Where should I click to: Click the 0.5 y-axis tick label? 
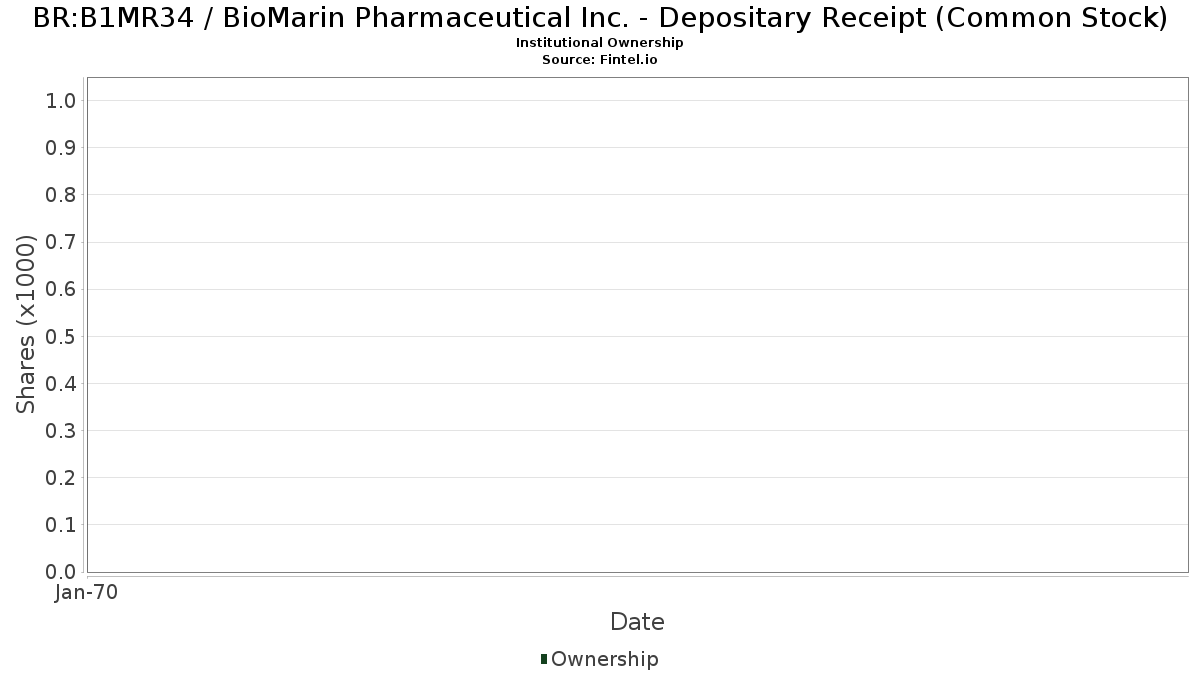[61, 336]
